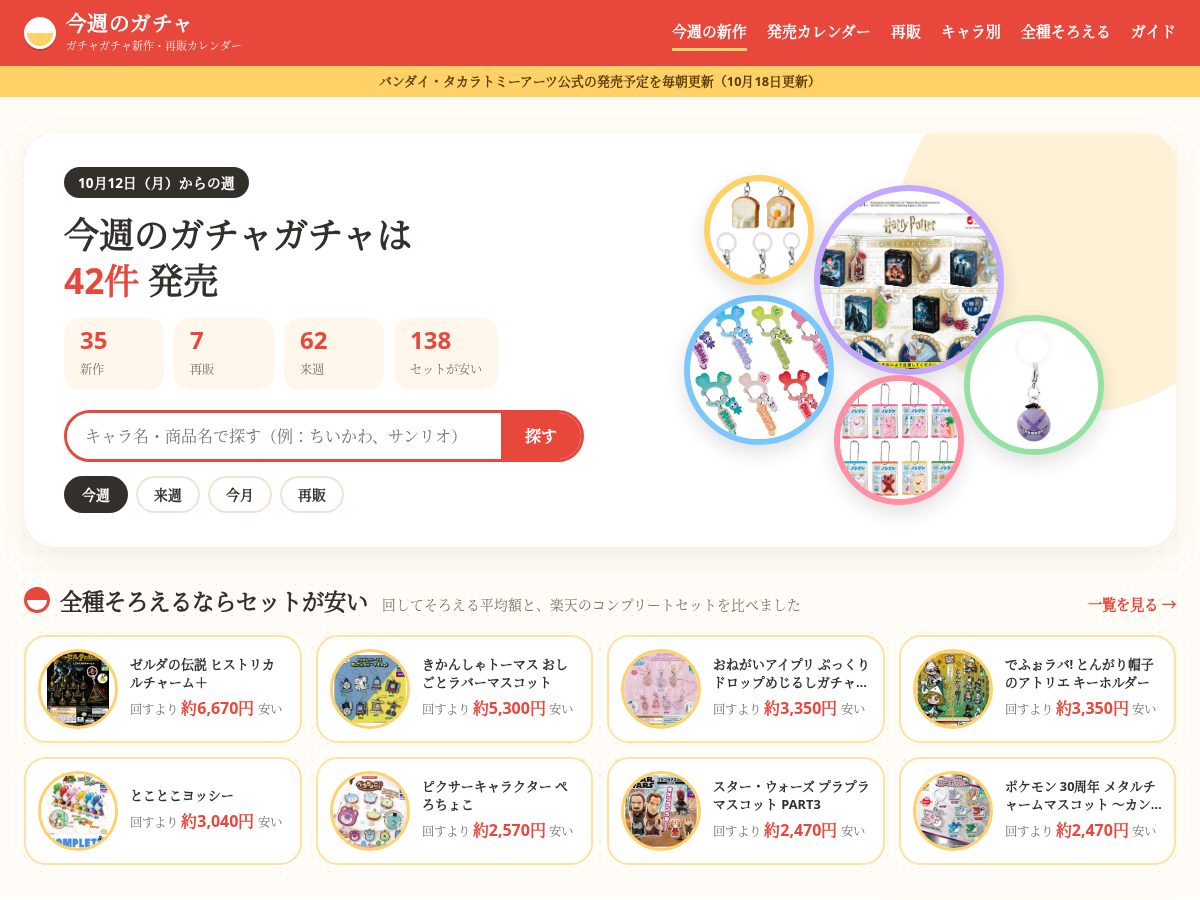Image resolution: width=1200 pixels, height=900 pixels.
Task: Open ガイド navigation item
Action: (1153, 32)
